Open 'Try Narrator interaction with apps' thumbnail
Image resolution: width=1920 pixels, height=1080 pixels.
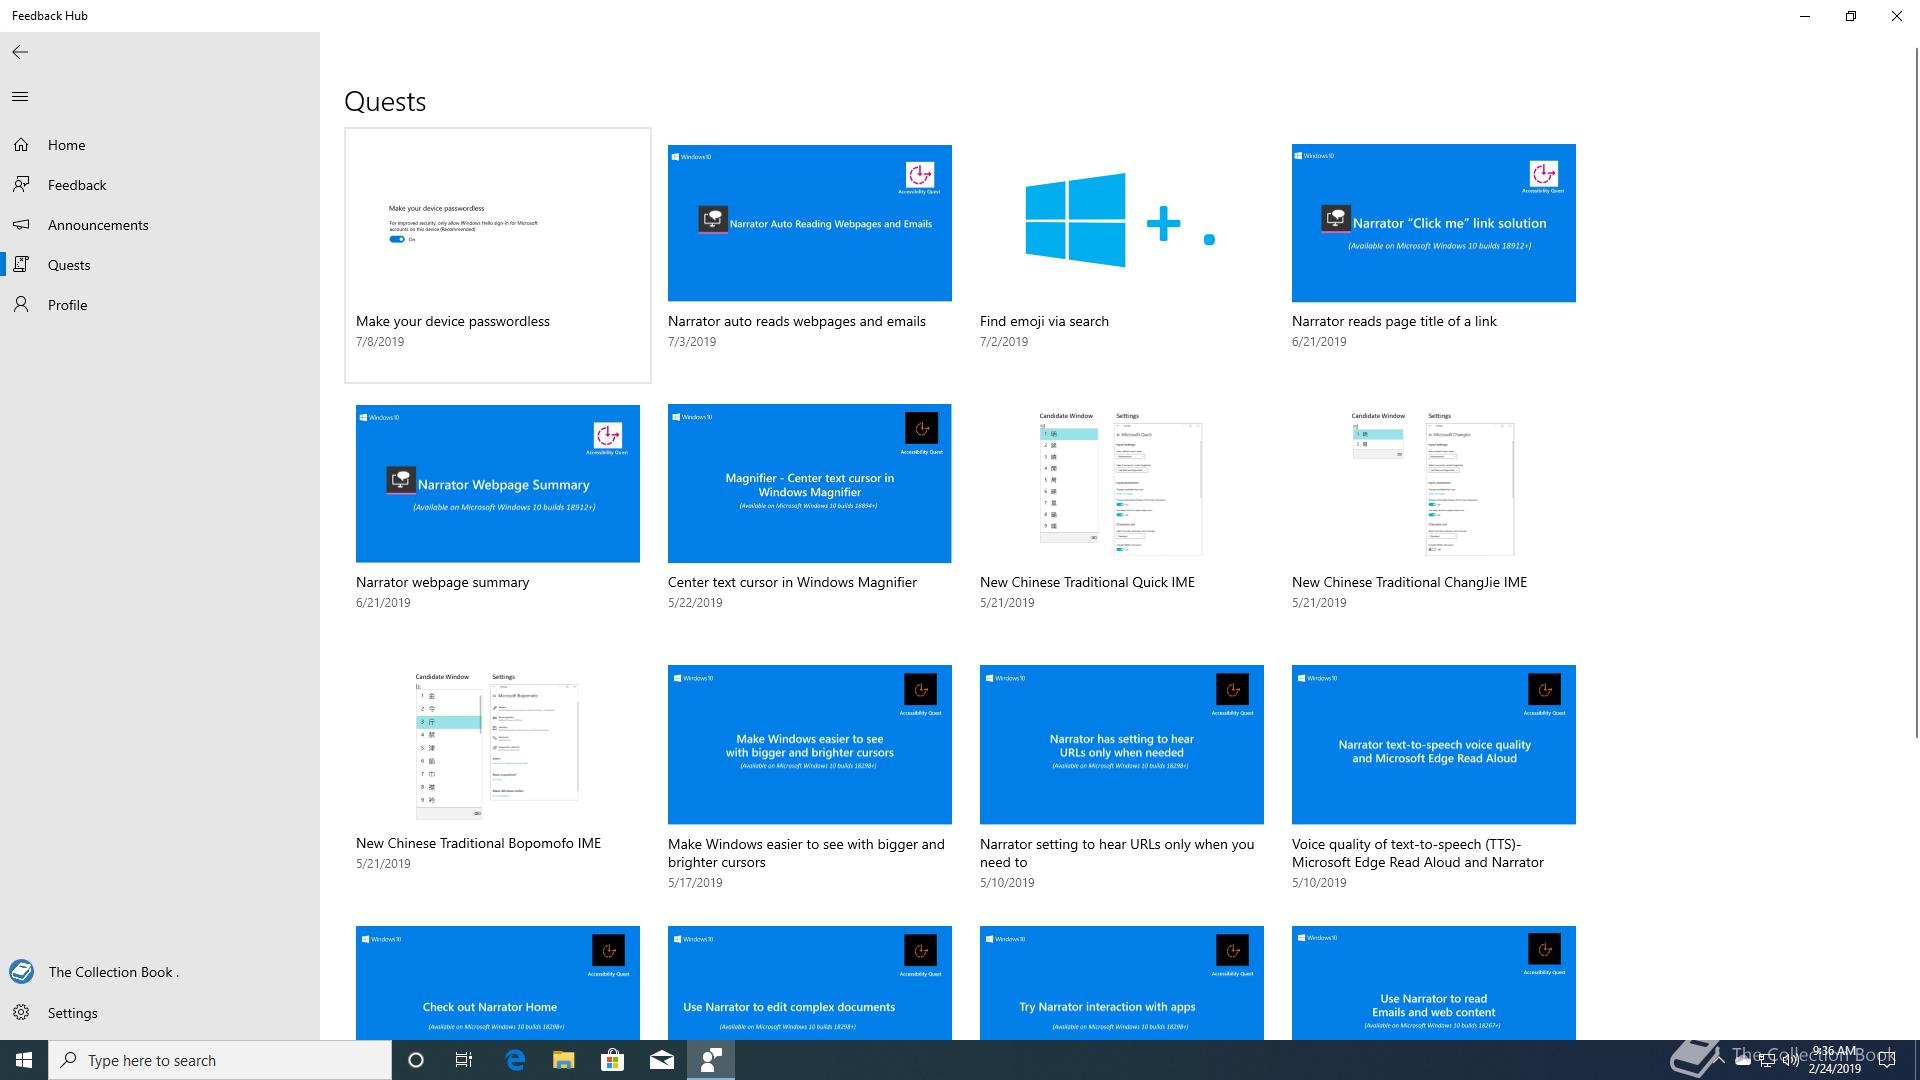[x=1122, y=983]
